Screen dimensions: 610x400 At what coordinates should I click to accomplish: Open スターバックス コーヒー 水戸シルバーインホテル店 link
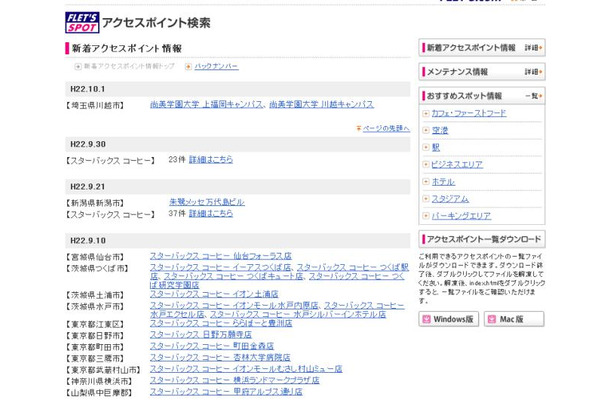(x=298, y=314)
